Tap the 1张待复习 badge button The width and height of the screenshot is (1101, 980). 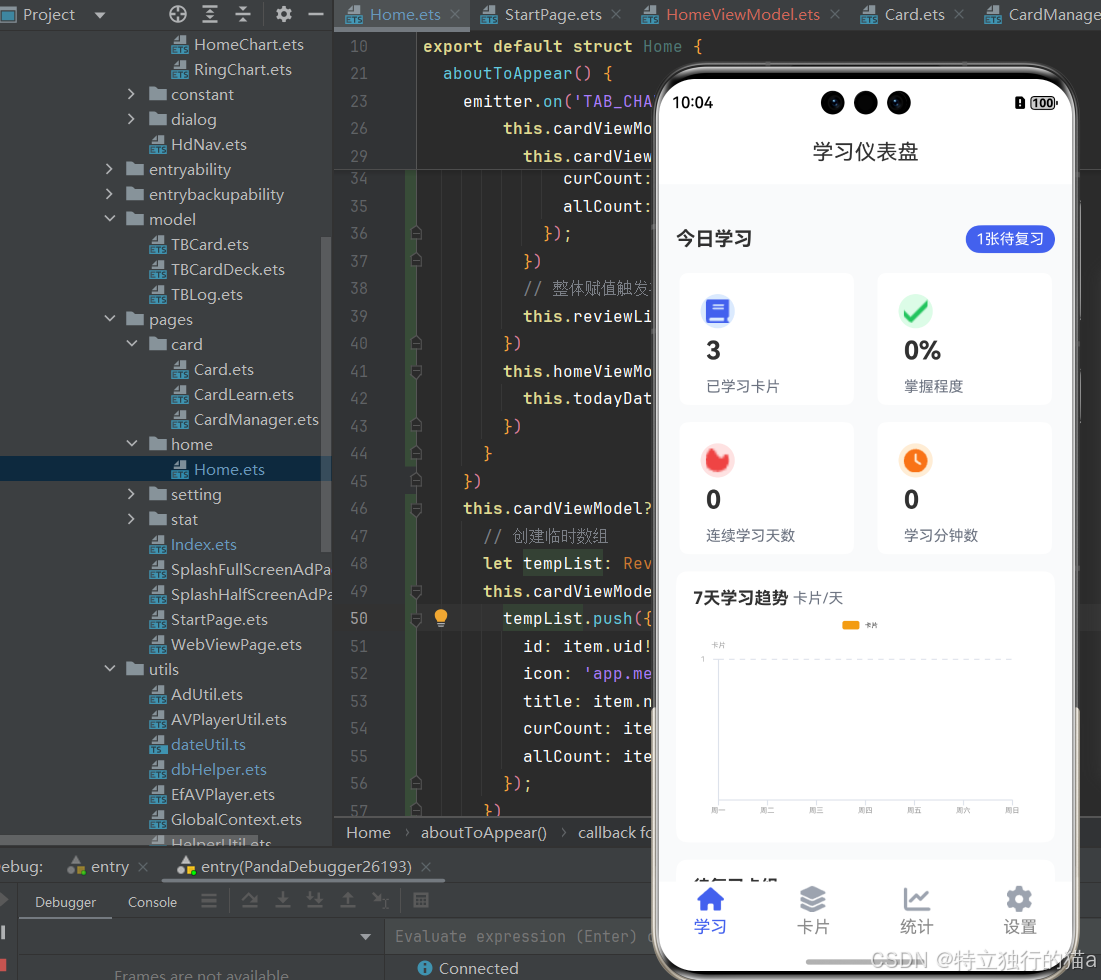(x=1010, y=239)
